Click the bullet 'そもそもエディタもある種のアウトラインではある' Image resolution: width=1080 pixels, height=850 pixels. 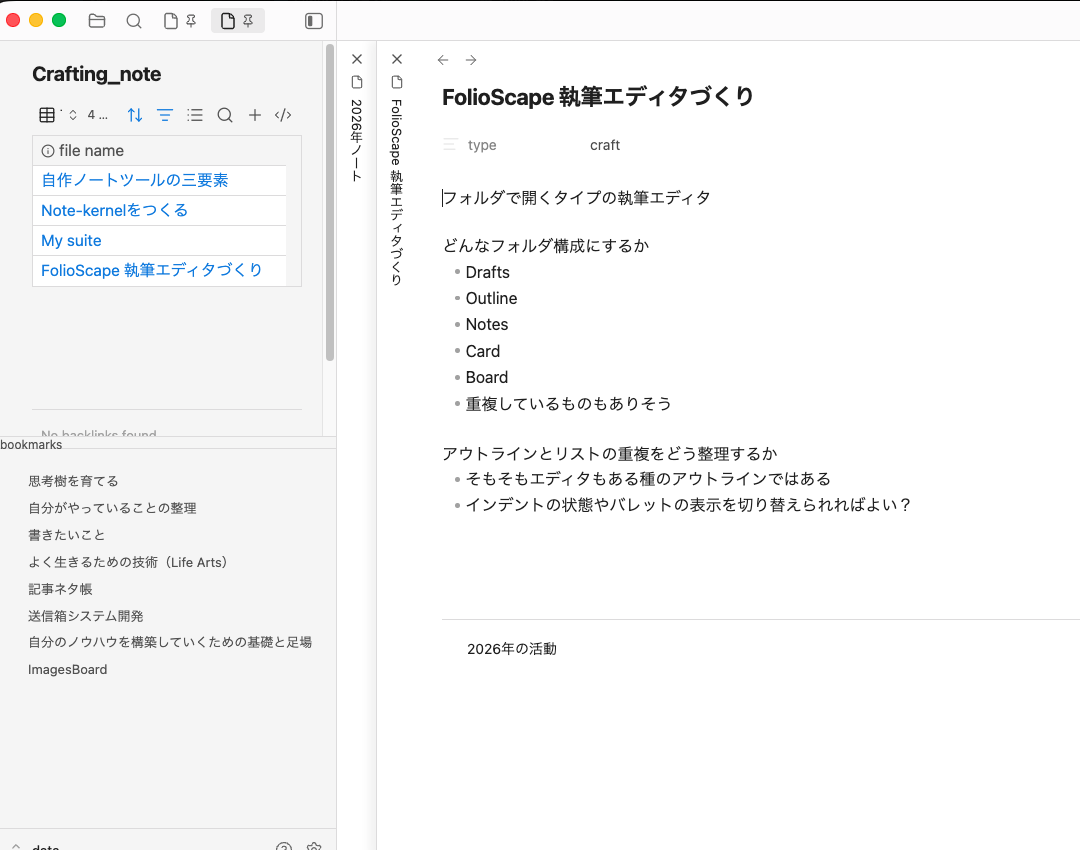coord(648,479)
